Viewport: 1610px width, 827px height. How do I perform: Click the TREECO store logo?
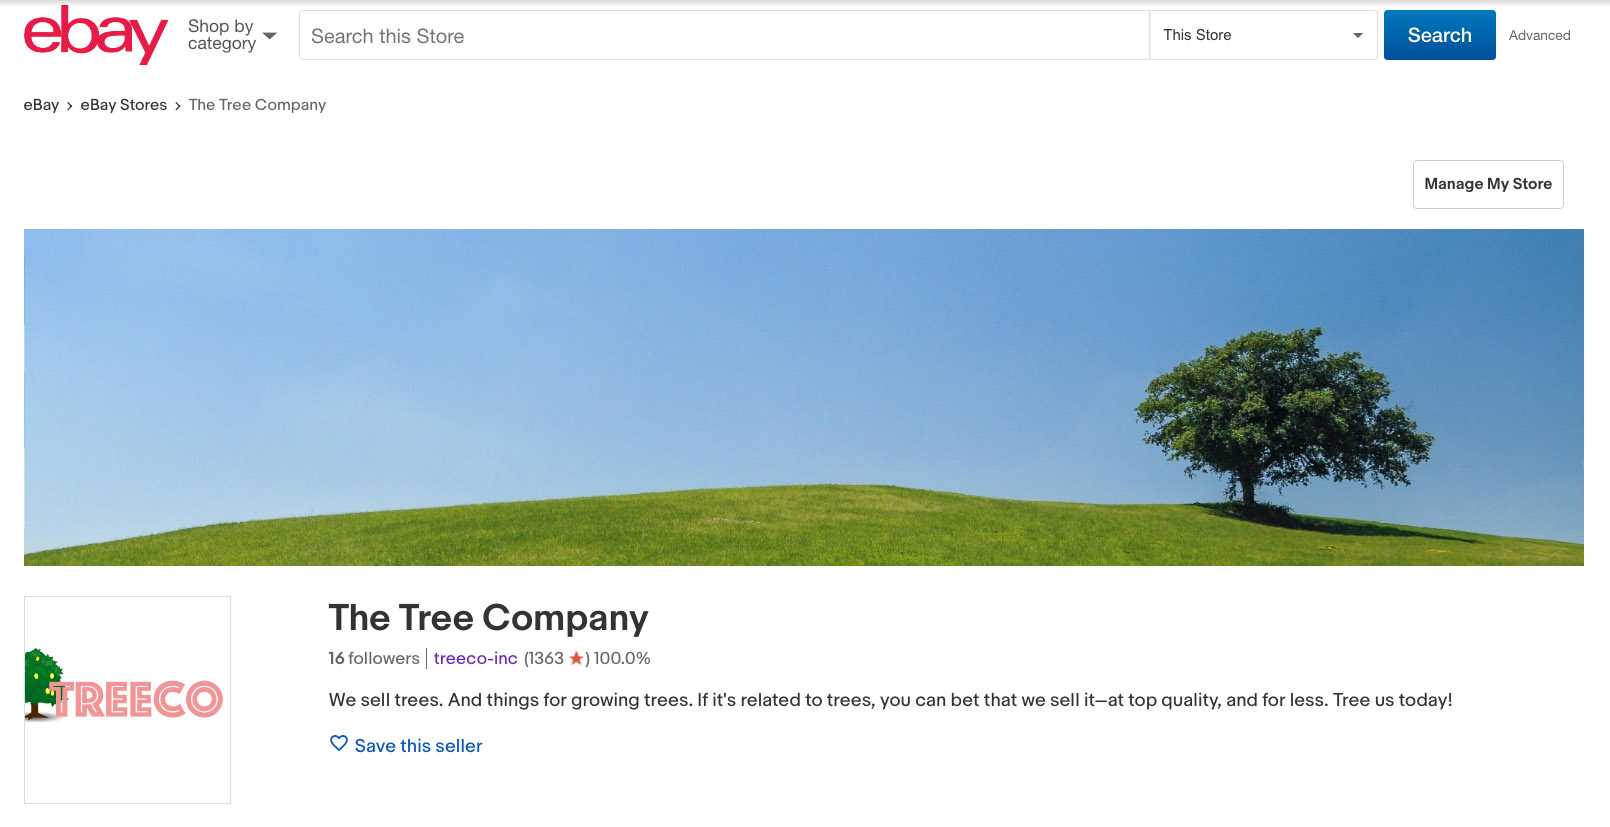tap(127, 699)
